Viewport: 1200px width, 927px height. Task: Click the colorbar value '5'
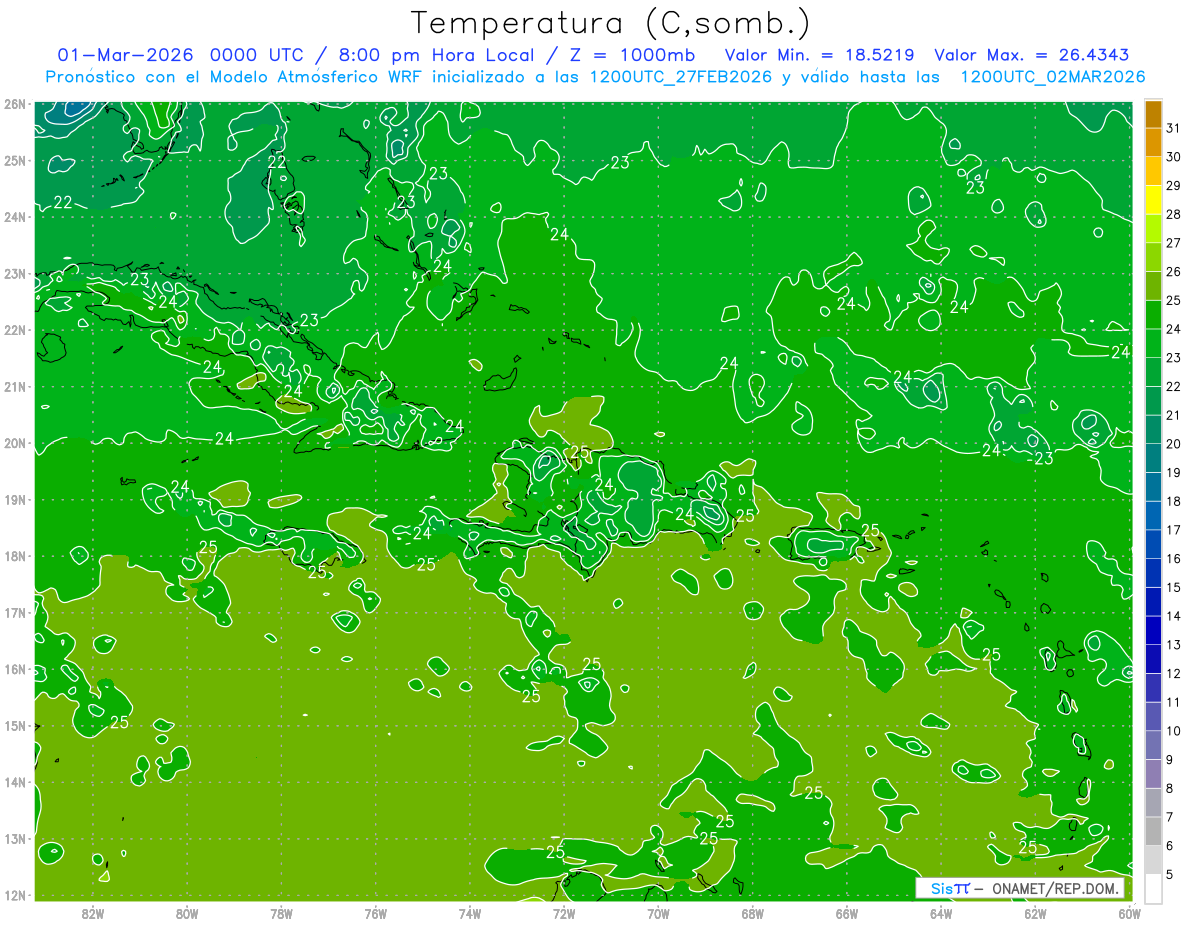(x=1170, y=875)
